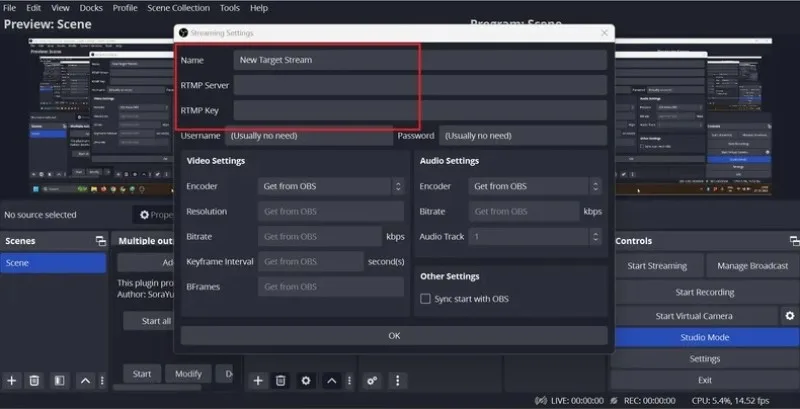Viewport: 800px width, 409px height.
Task: Move scene up with arrow icon
Action: point(85,380)
